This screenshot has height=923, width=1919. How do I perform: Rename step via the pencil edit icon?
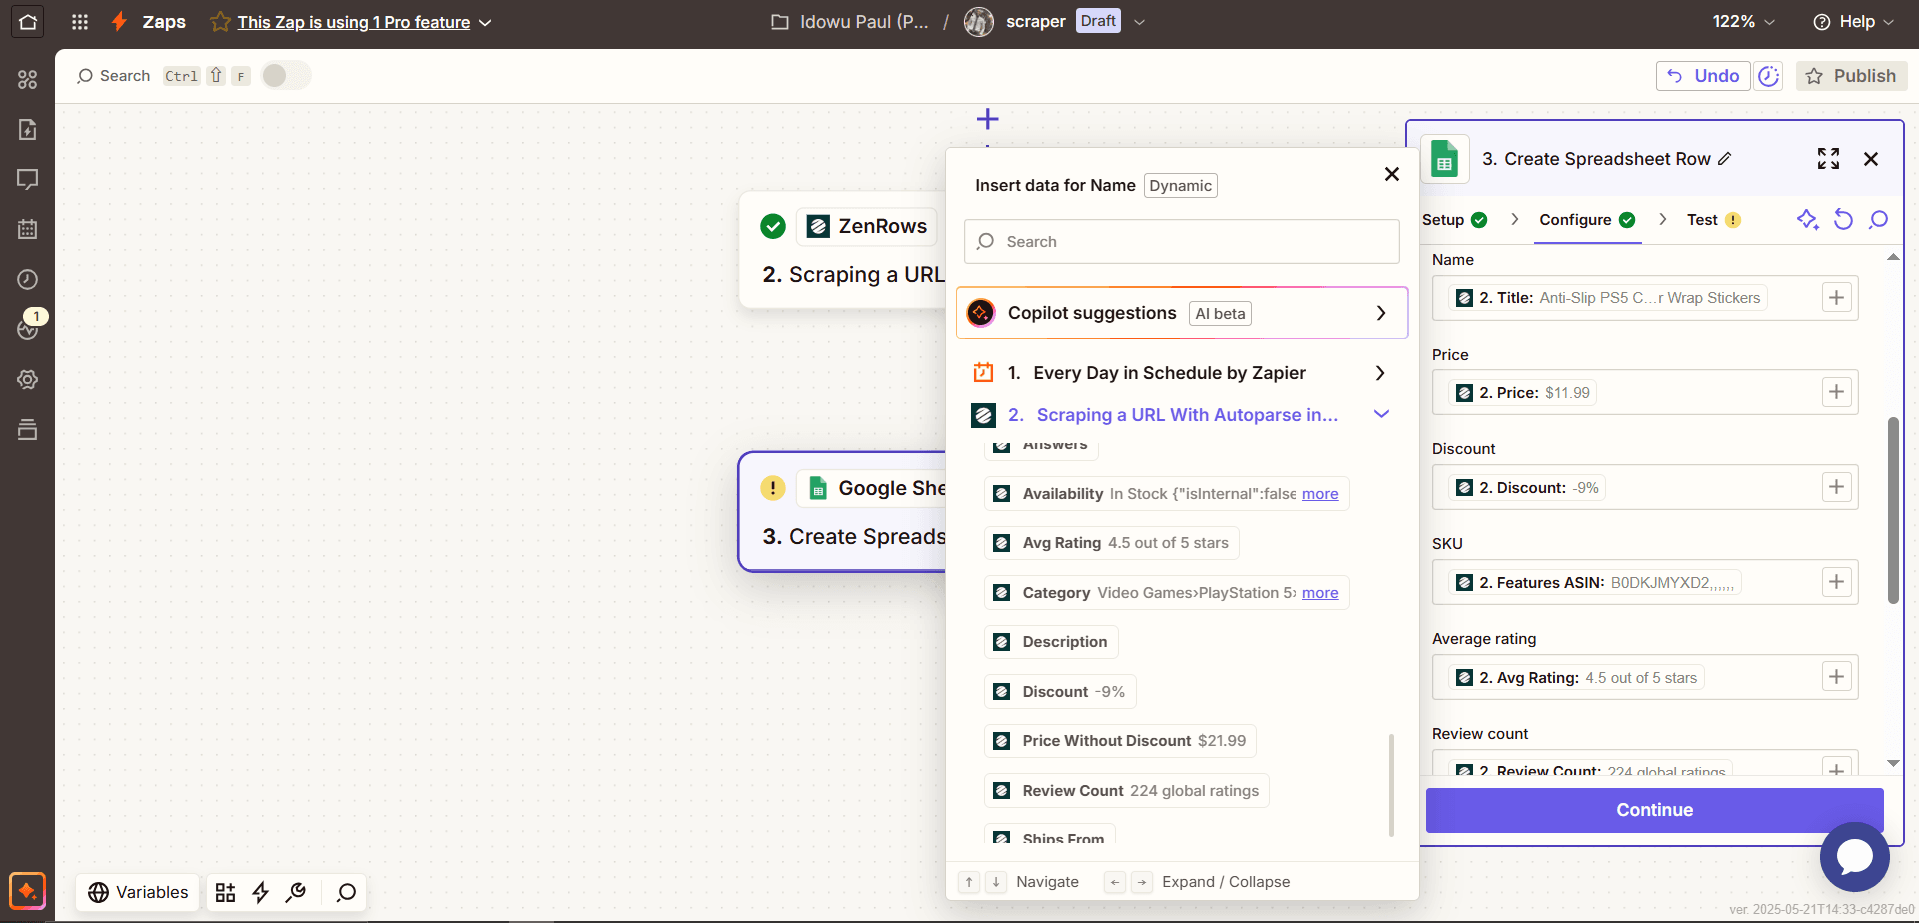(x=1724, y=159)
